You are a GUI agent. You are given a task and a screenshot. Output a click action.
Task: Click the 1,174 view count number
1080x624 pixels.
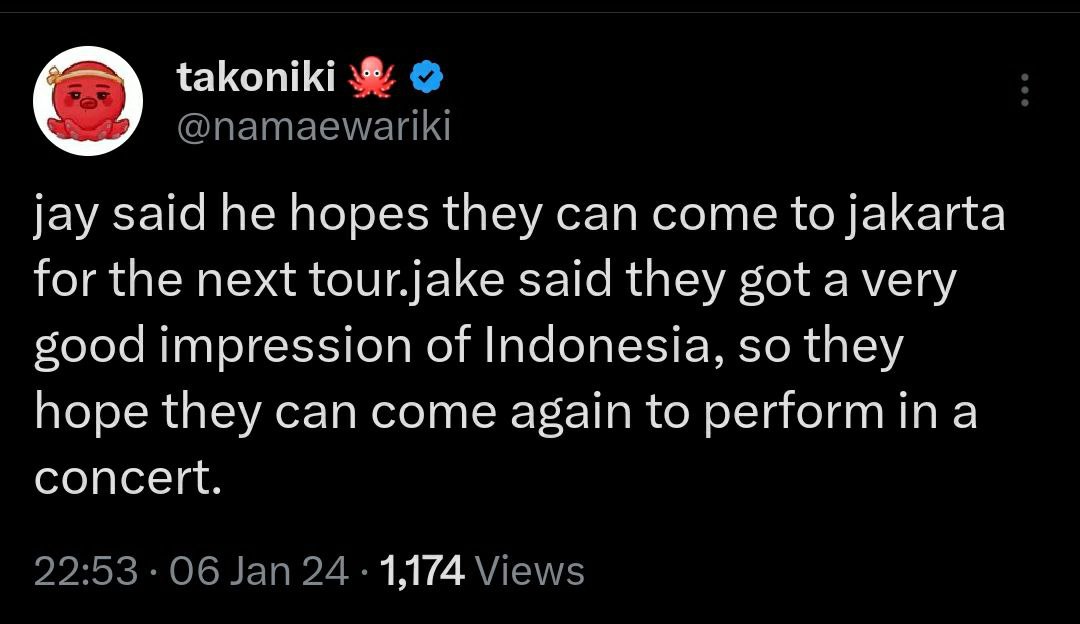422,571
